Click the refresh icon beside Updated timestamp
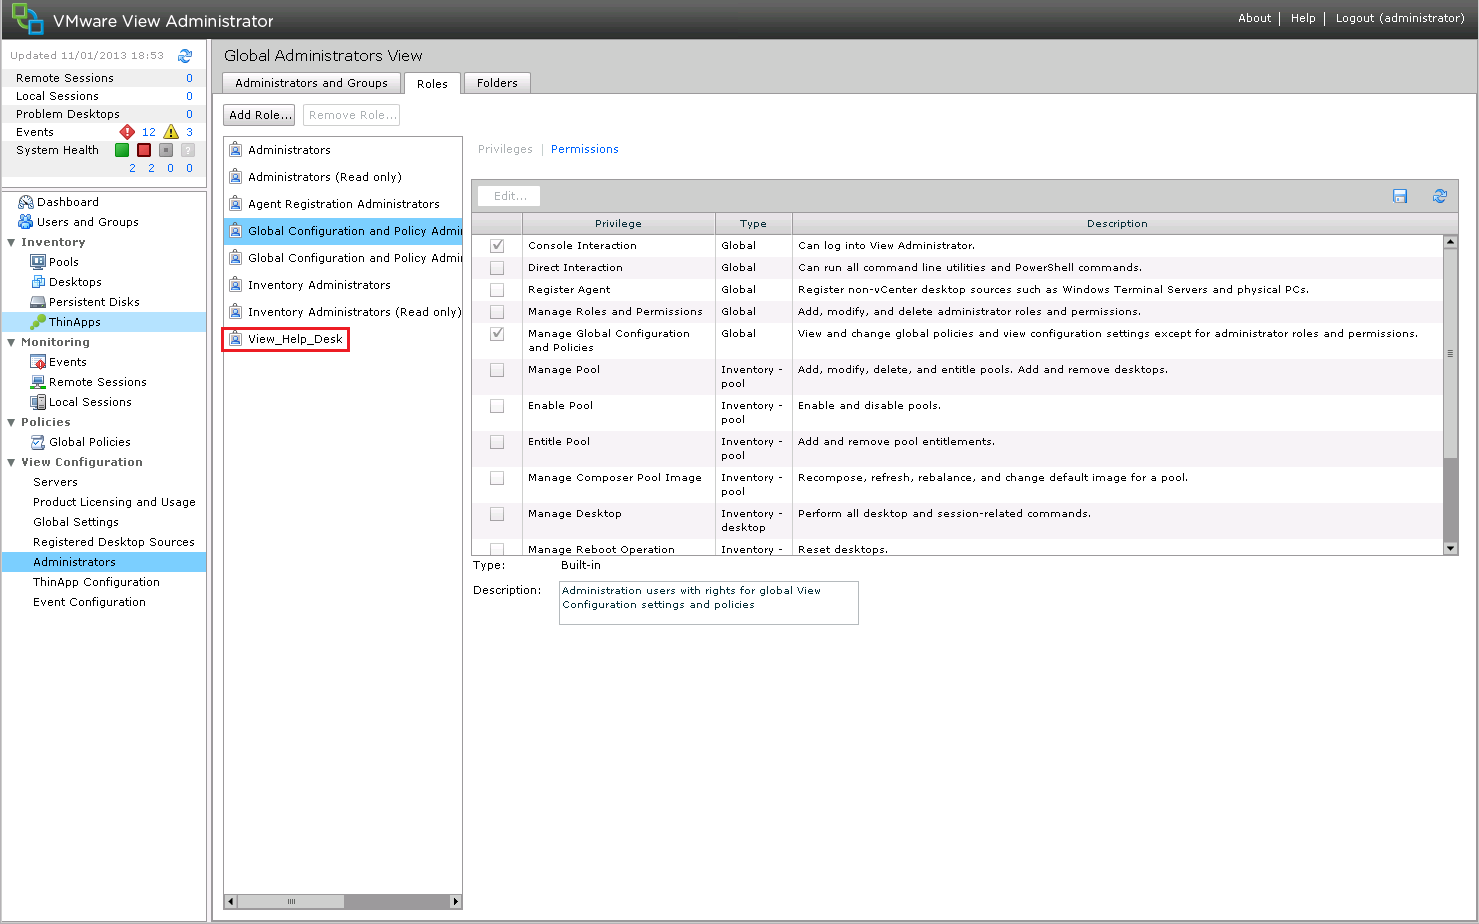1479x924 pixels. tap(185, 56)
